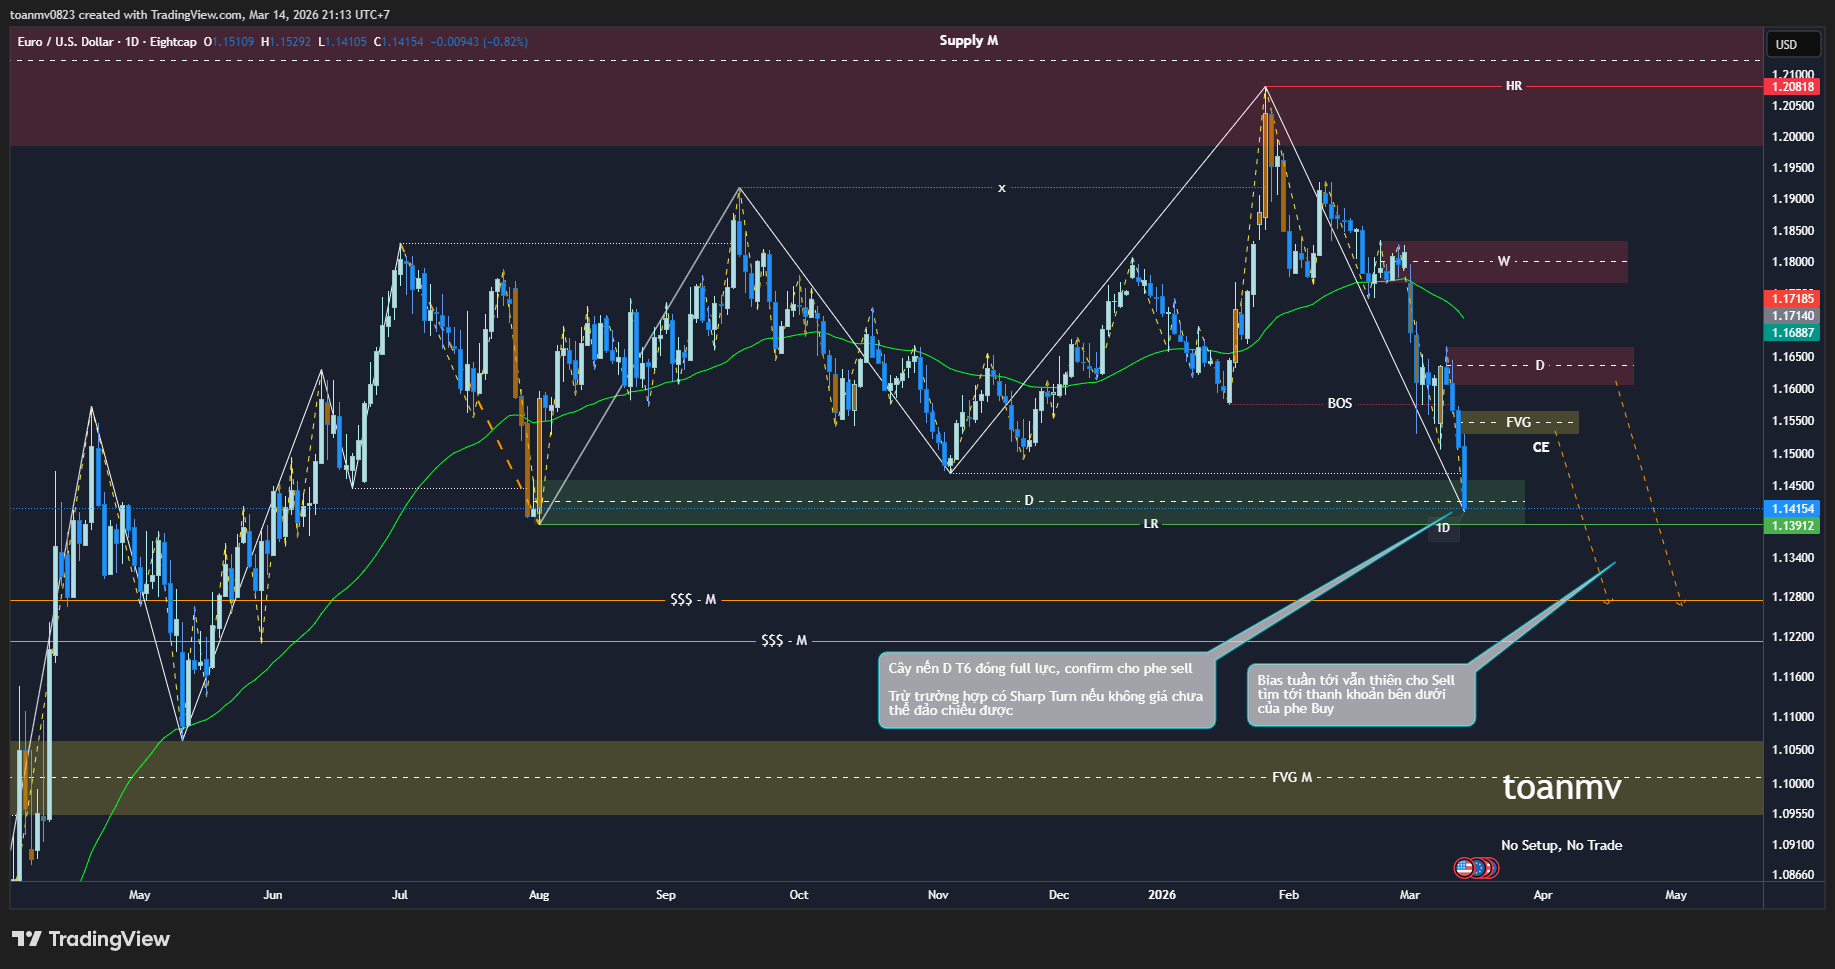Click the HR line label

point(1514,86)
